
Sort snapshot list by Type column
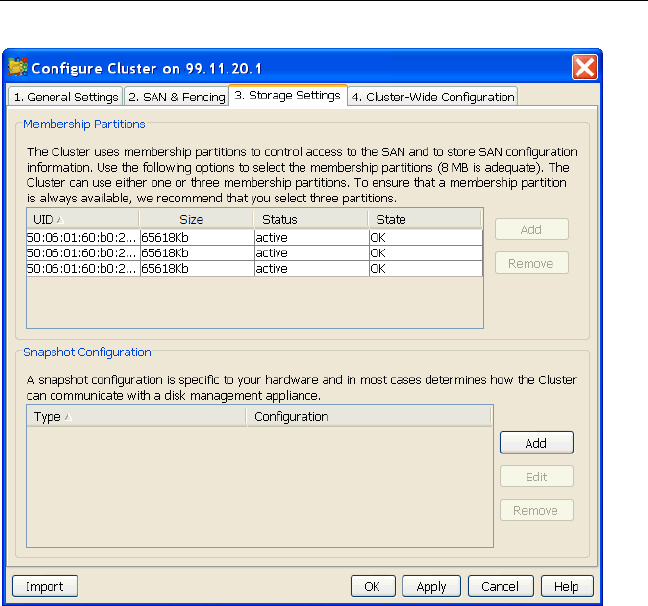[x=136, y=416]
